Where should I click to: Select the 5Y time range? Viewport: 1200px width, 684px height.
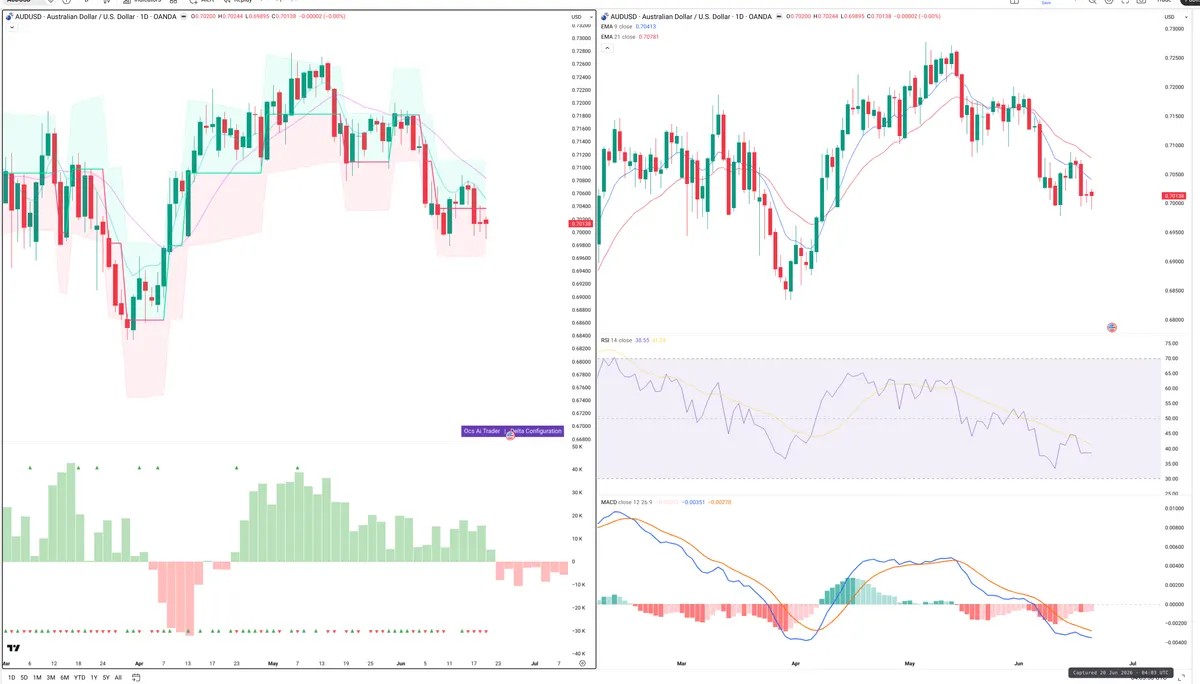(x=106, y=677)
